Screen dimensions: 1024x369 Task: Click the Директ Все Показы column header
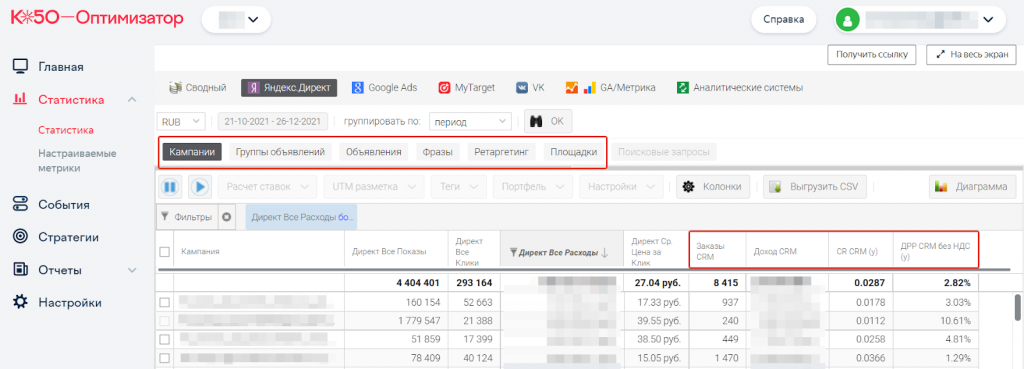[397, 251]
